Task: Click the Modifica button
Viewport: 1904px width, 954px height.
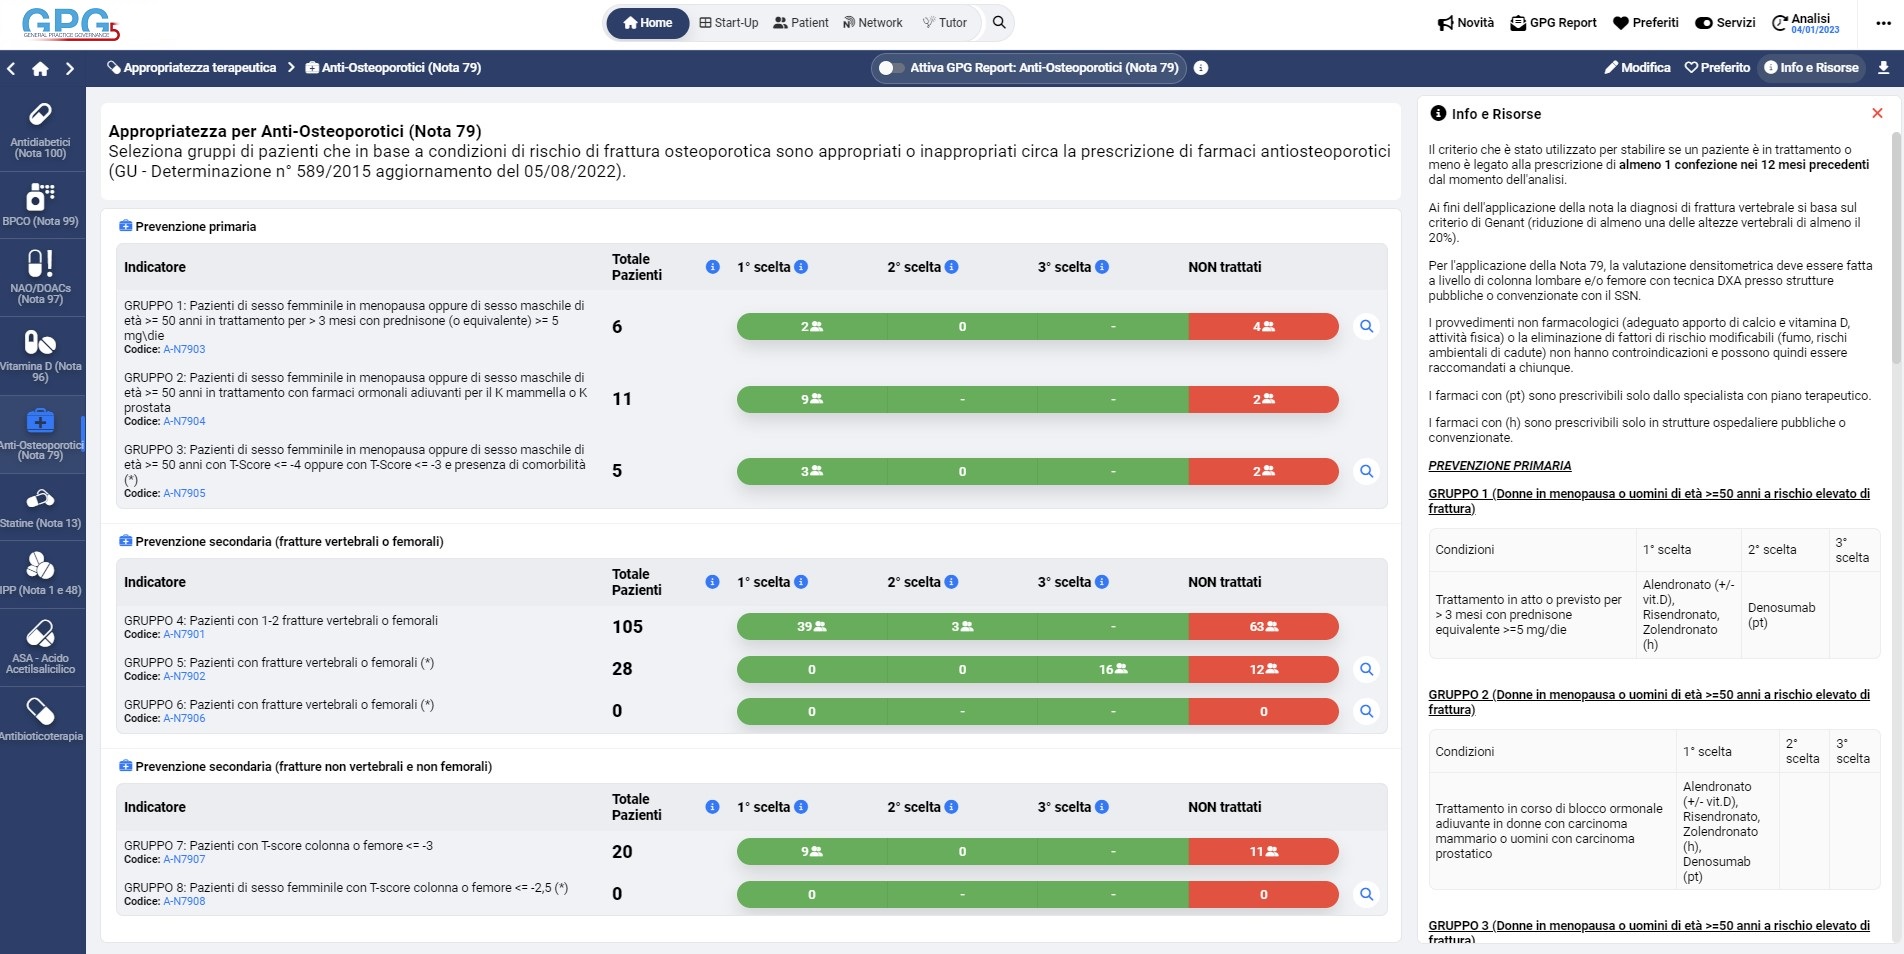Action: (1637, 68)
